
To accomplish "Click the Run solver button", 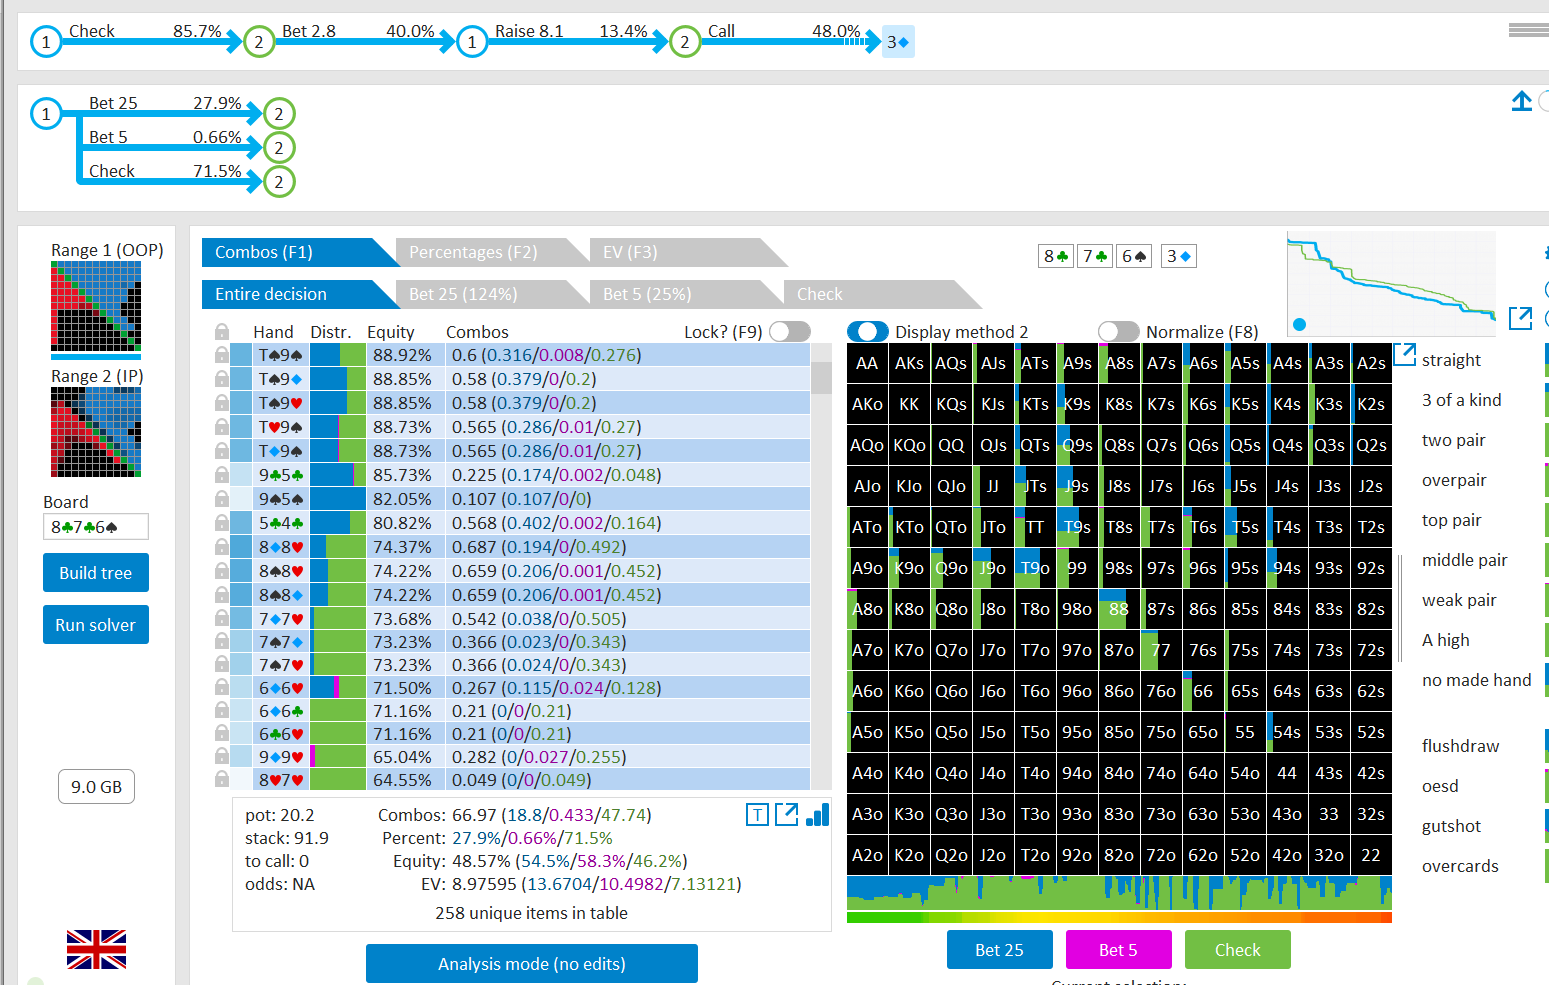I will [x=96, y=625].
